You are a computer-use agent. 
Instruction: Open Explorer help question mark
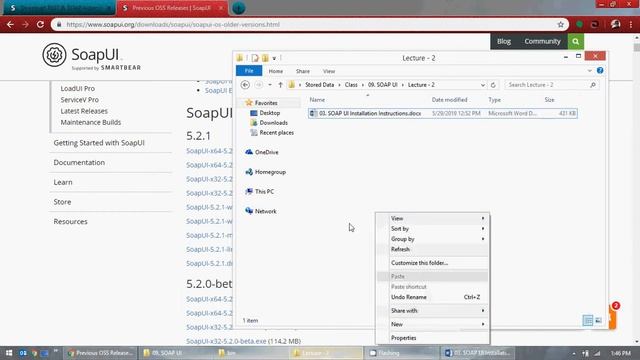pyautogui.click(x=600, y=71)
